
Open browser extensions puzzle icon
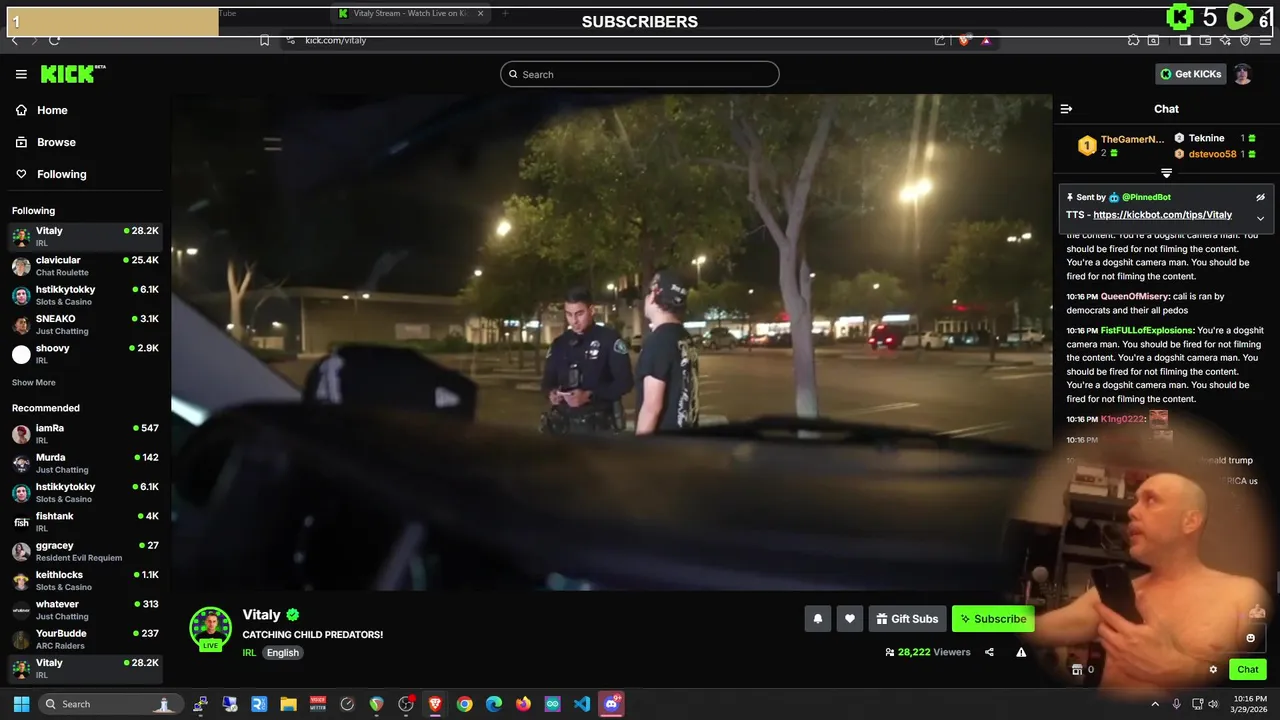(x=1133, y=40)
